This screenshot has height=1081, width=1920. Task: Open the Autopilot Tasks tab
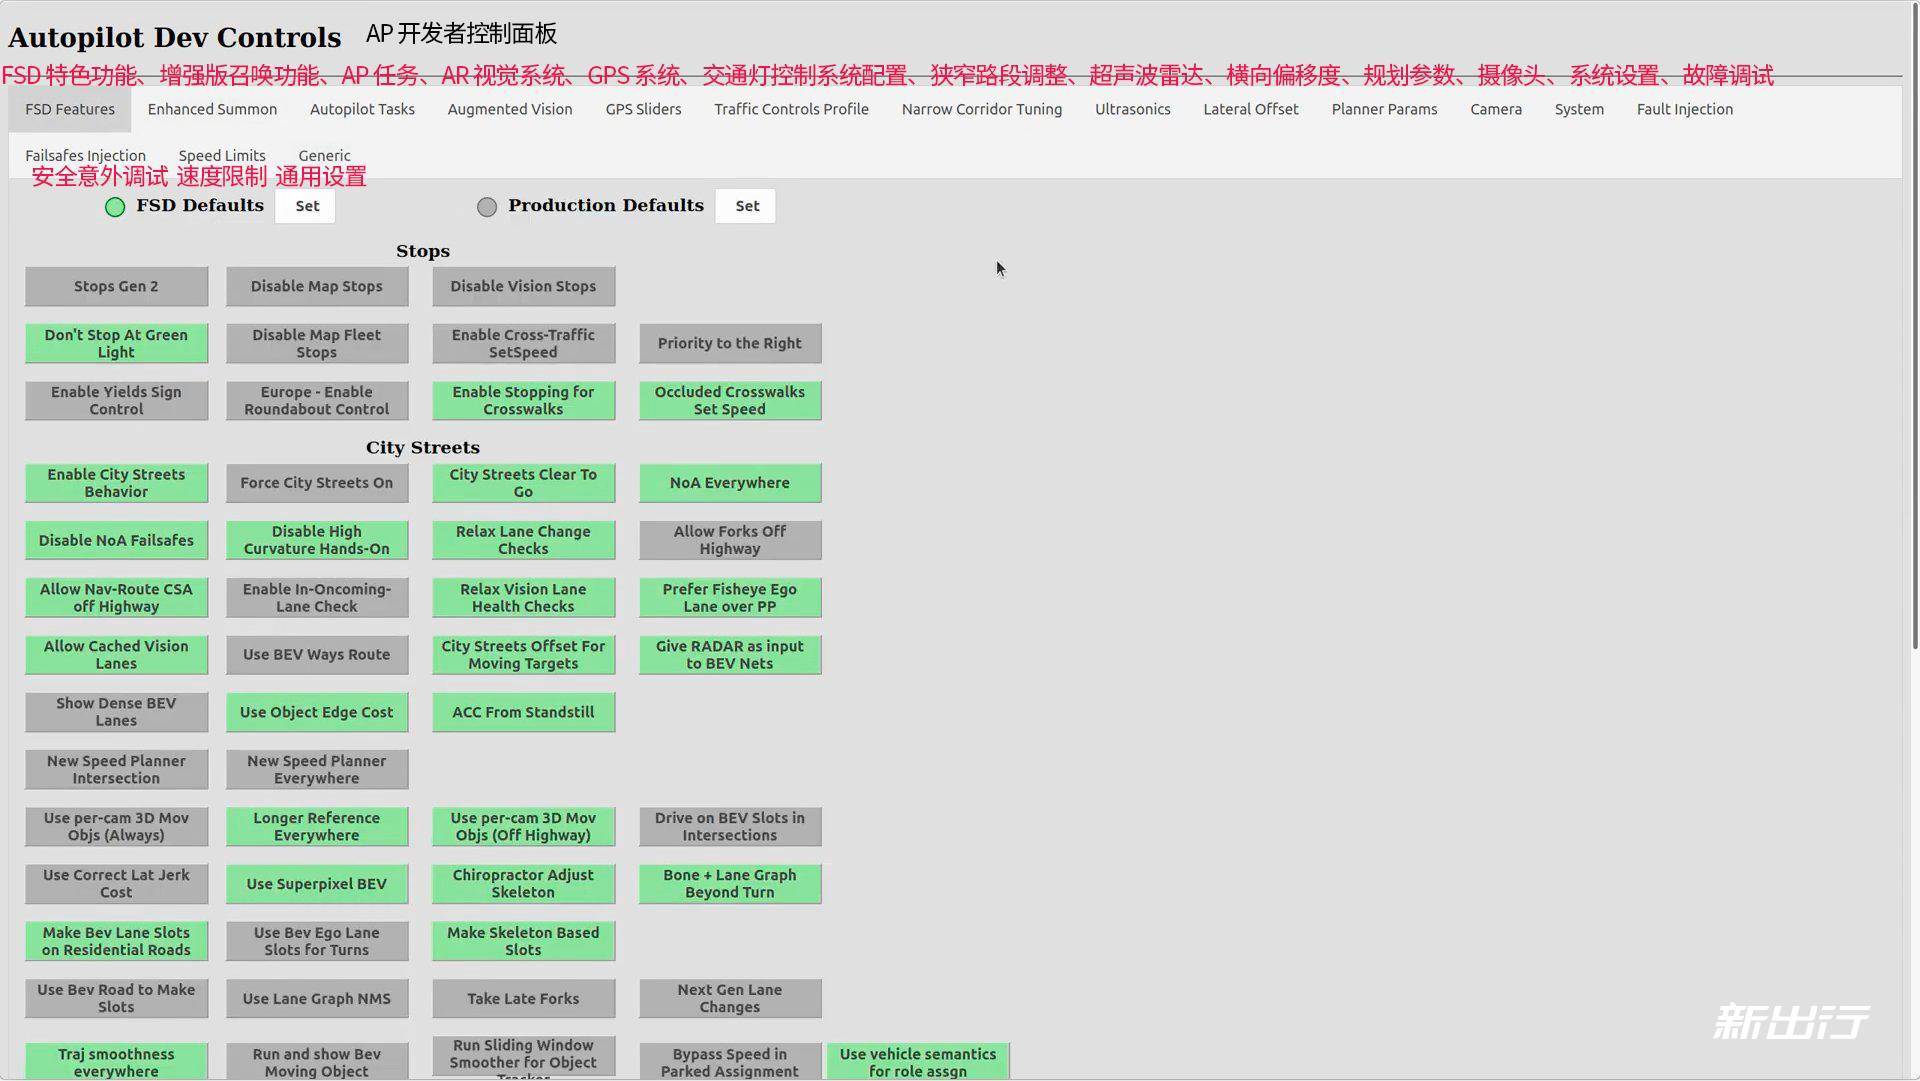pos(362,109)
